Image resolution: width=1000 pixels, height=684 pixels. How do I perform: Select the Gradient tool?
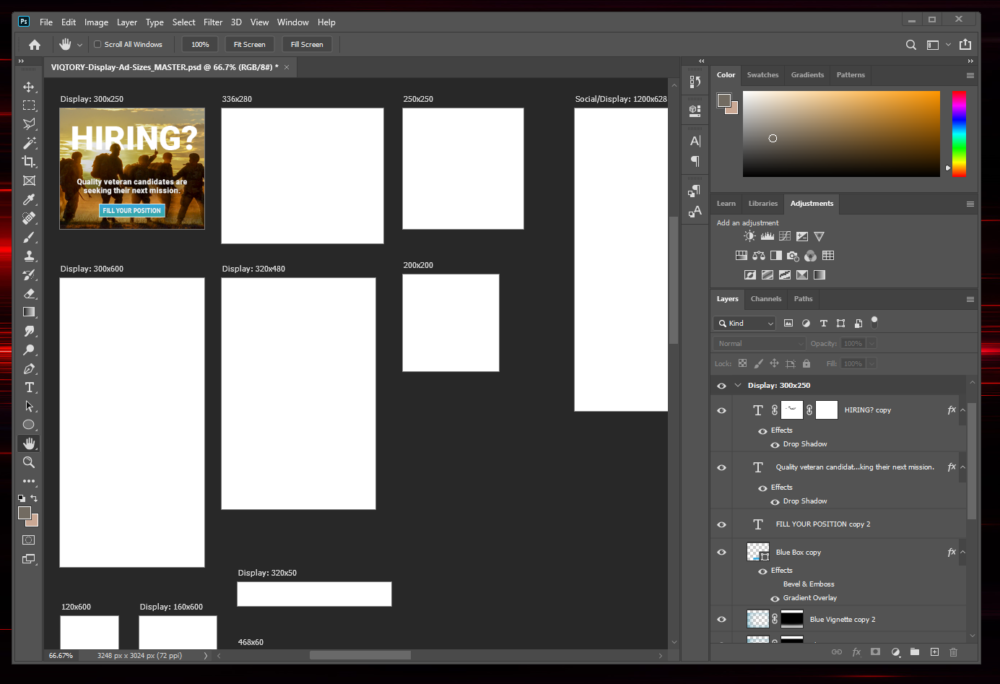[29, 311]
